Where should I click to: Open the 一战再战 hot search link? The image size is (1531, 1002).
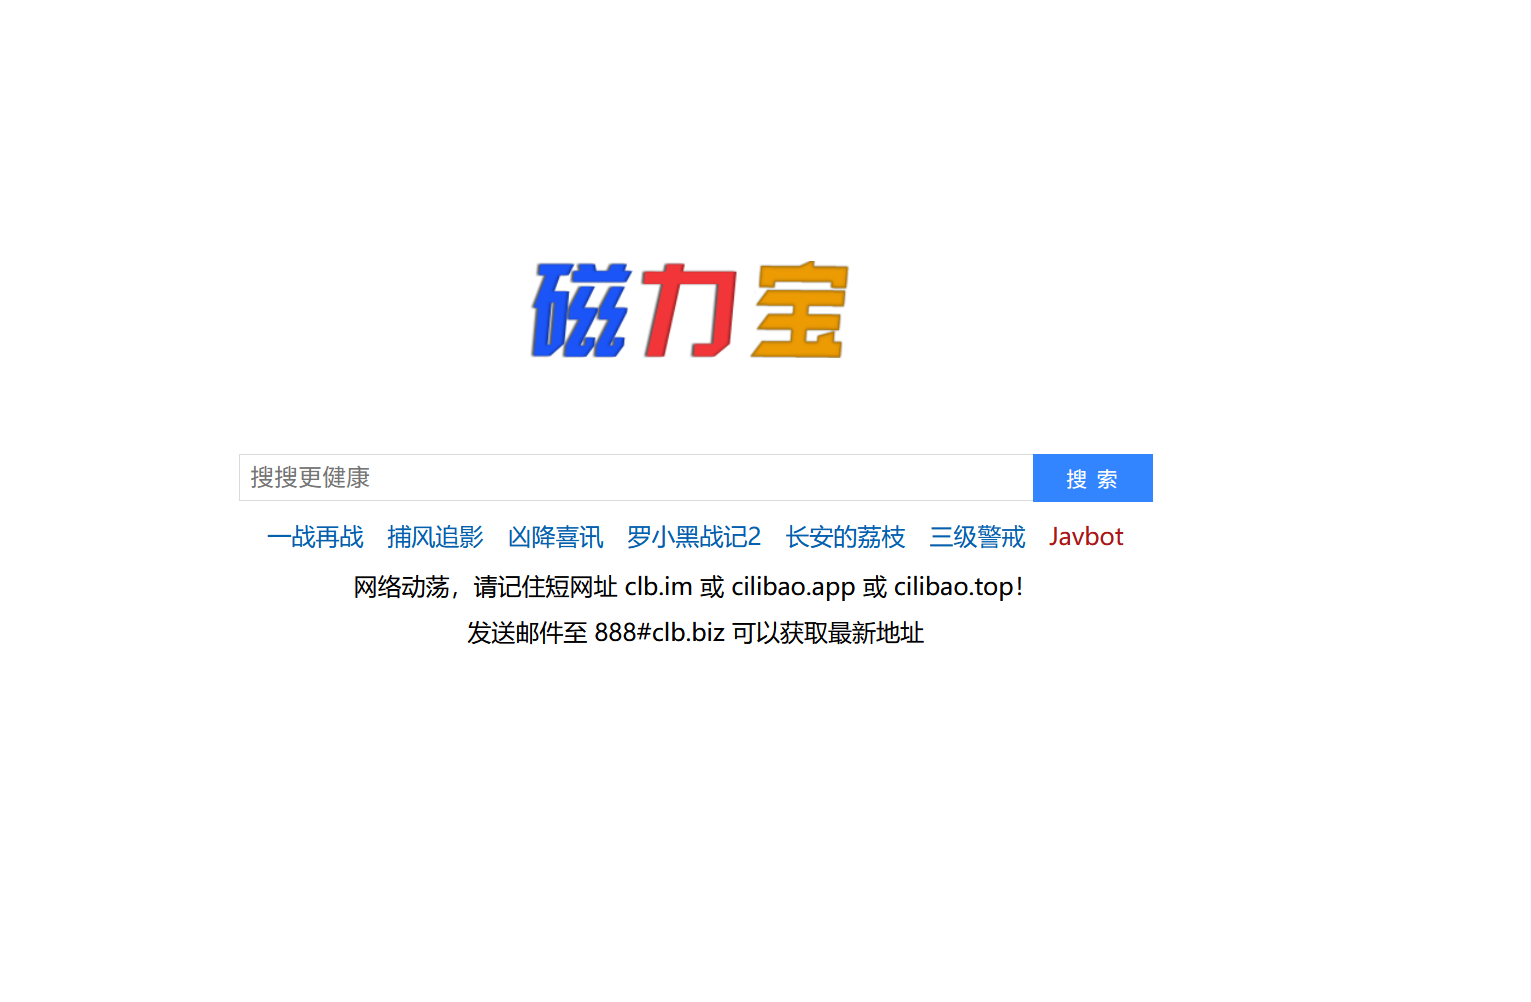tap(315, 537)
